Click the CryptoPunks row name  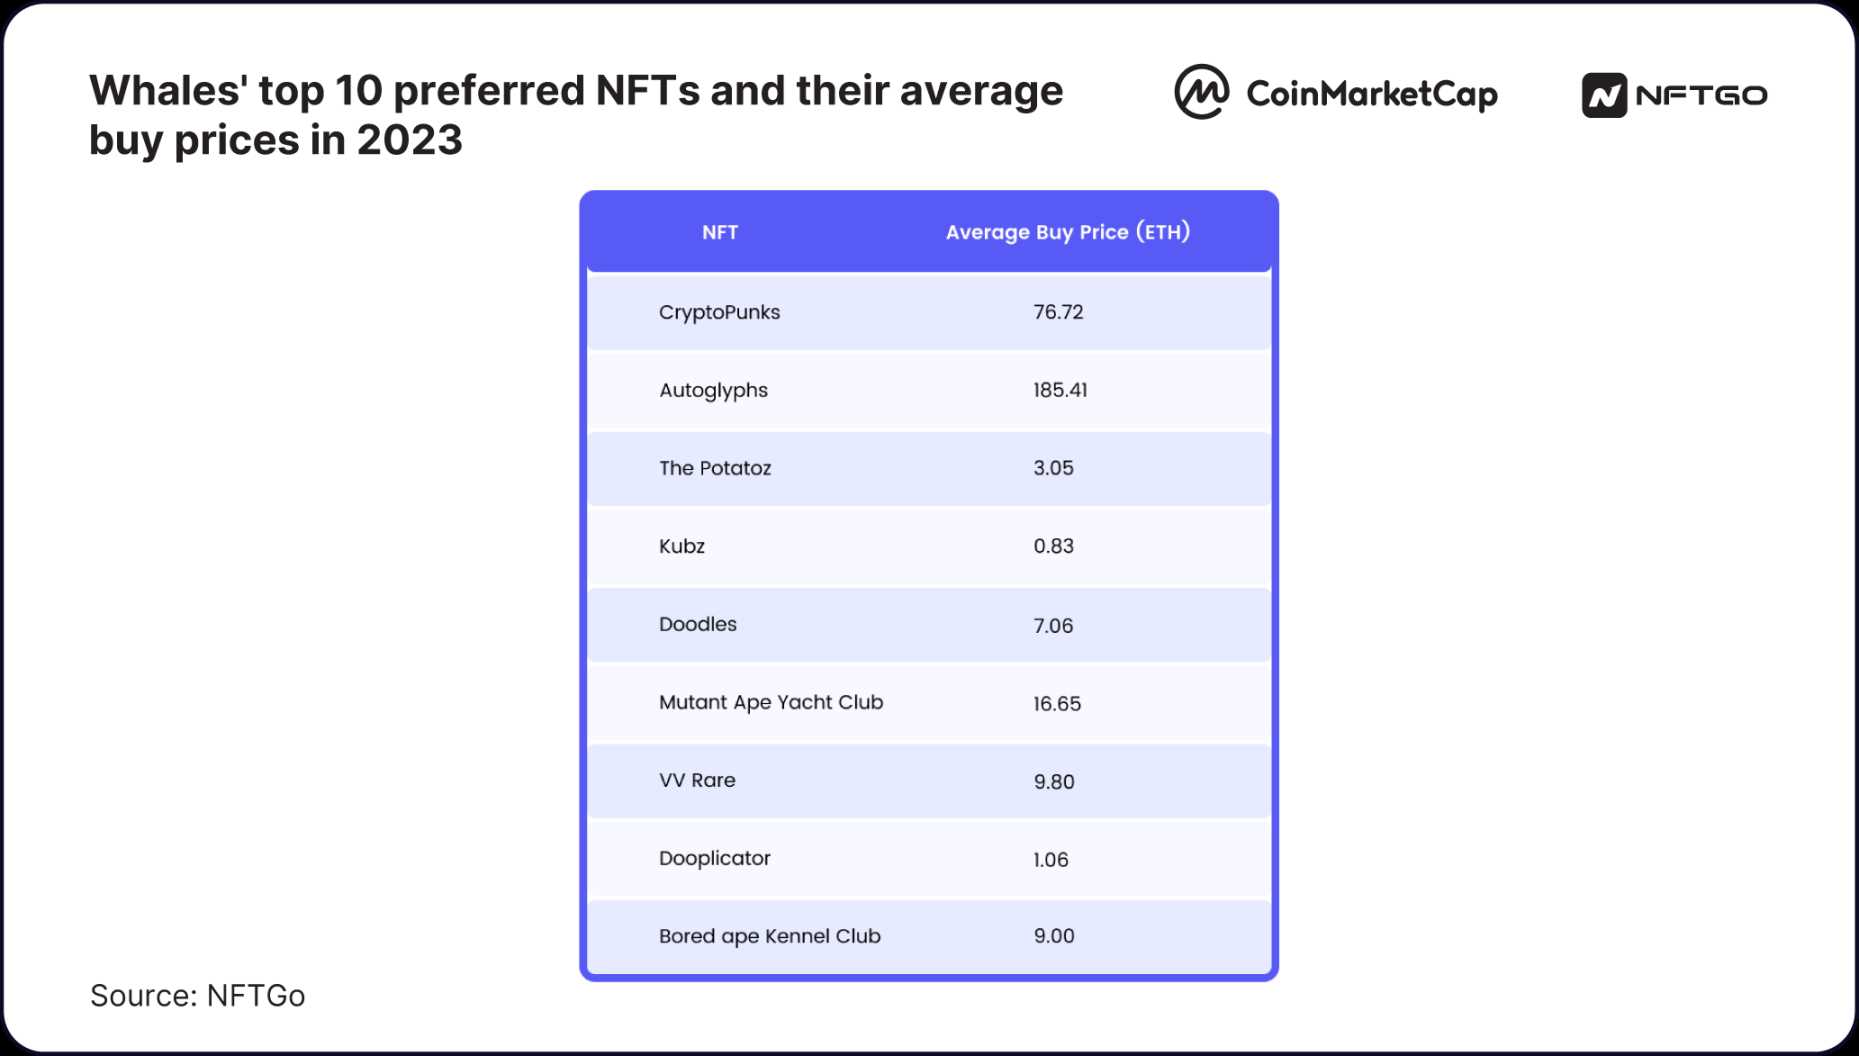coord(719,312)
